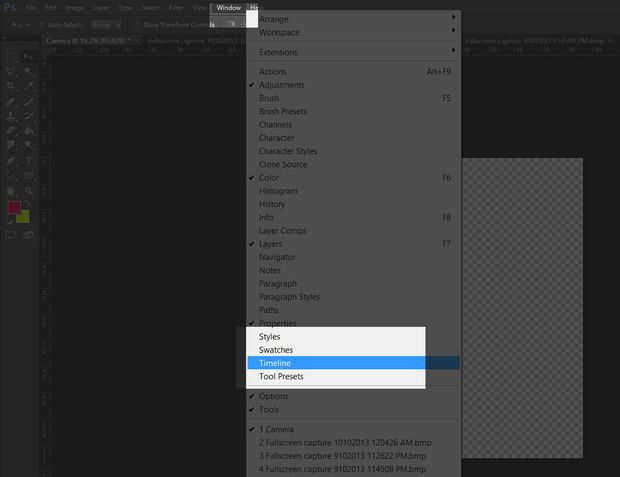Switch to document 2 Fullscreen capture 120426 AM.bmp
Image resolution: width=620 pixels, height=477 pixels.
pyautogui.click(x=353, y=443)
